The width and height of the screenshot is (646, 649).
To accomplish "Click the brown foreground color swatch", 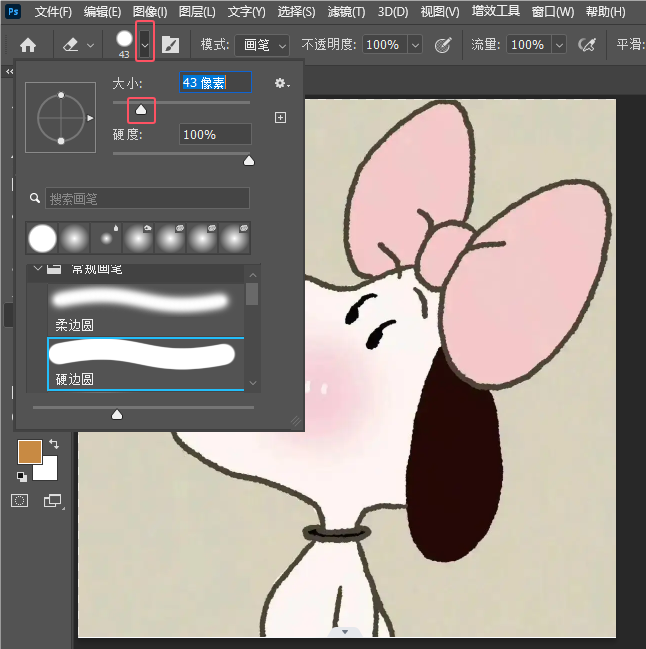I will coord(30,453).
